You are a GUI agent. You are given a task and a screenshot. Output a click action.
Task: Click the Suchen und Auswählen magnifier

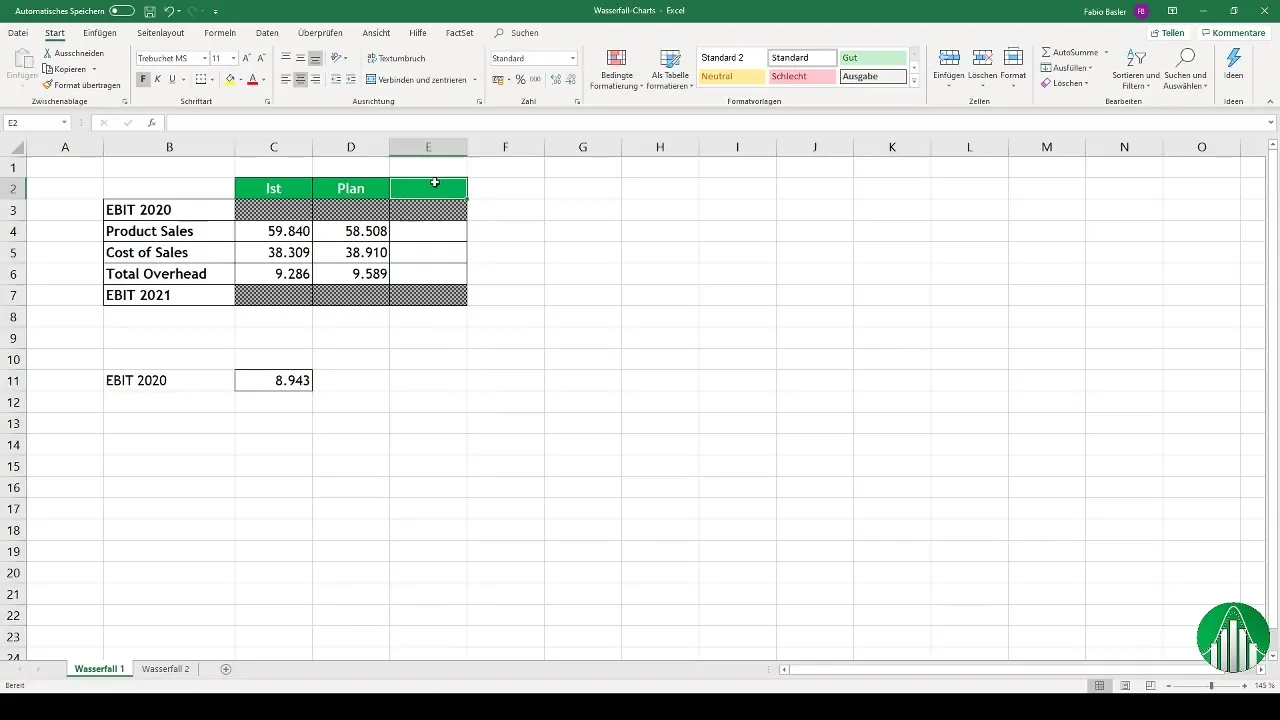point(1186,69)
